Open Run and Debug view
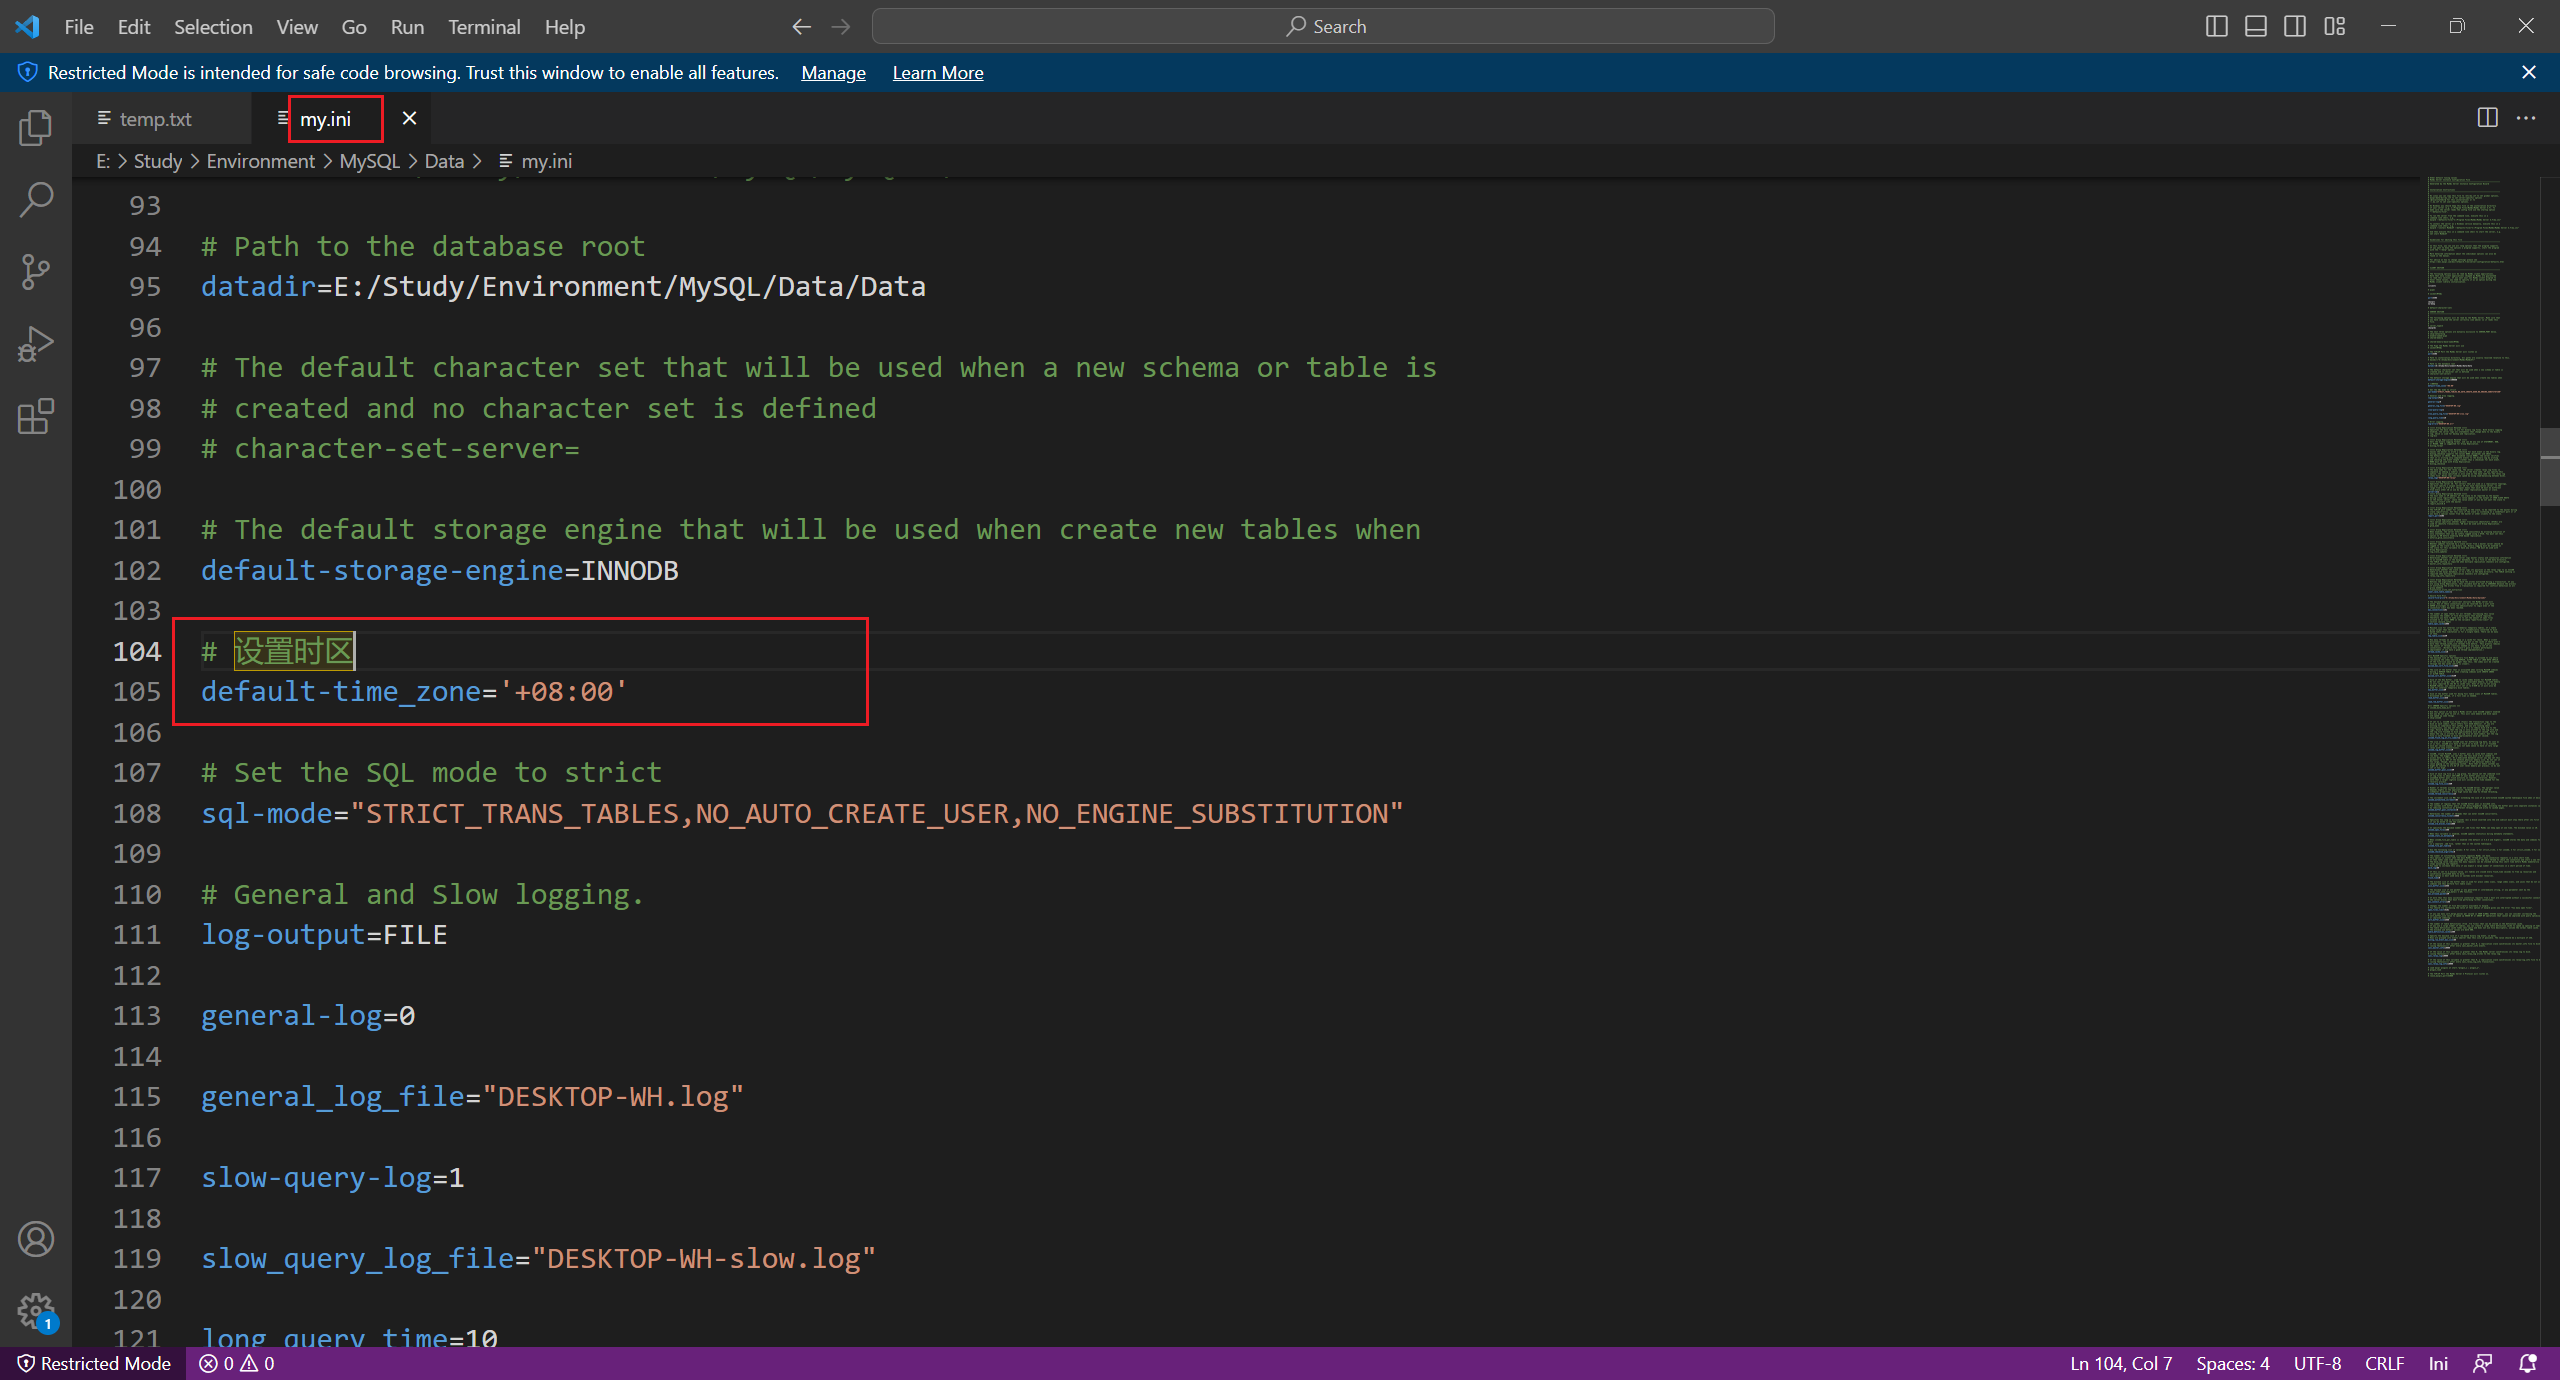This screenshot has height=1380, width=2560. tap(36, 344)
